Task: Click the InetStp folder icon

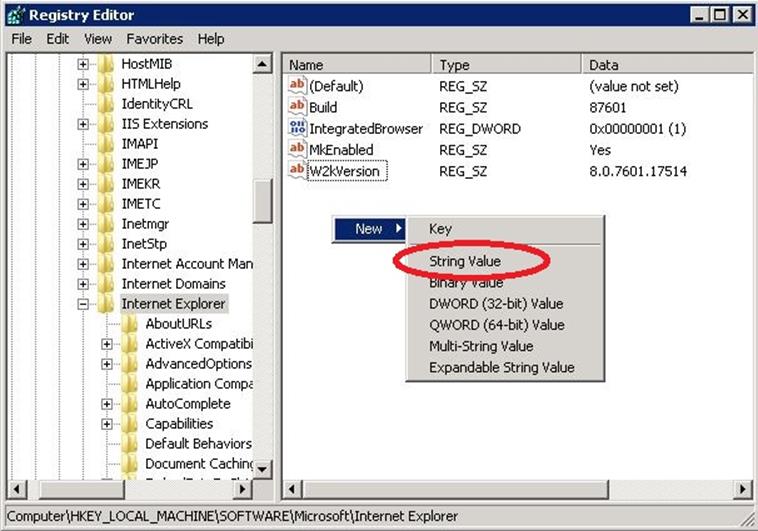Action: pyautogui.click(x=106, y=244)
